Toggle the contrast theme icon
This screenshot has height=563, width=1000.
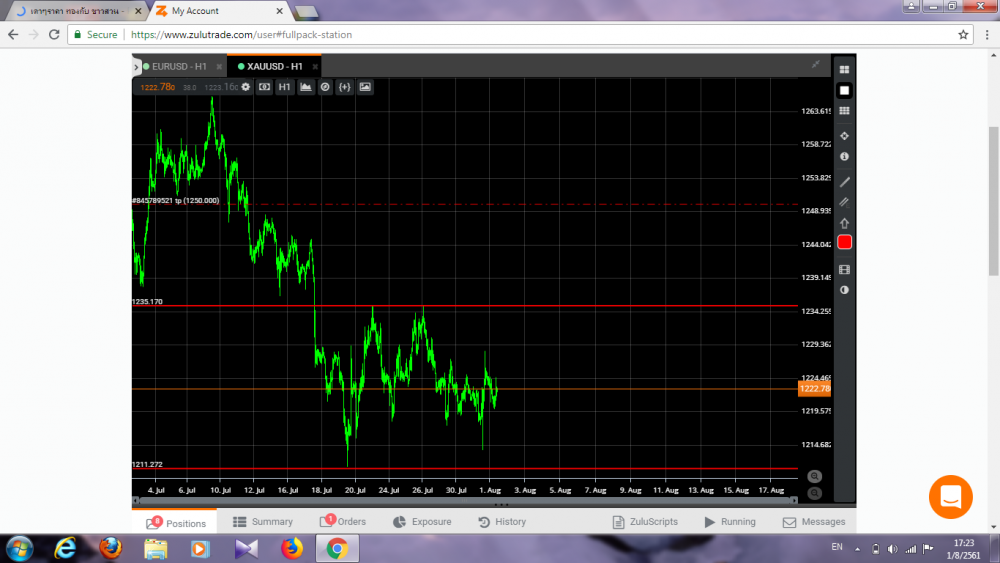pos(844,290)
